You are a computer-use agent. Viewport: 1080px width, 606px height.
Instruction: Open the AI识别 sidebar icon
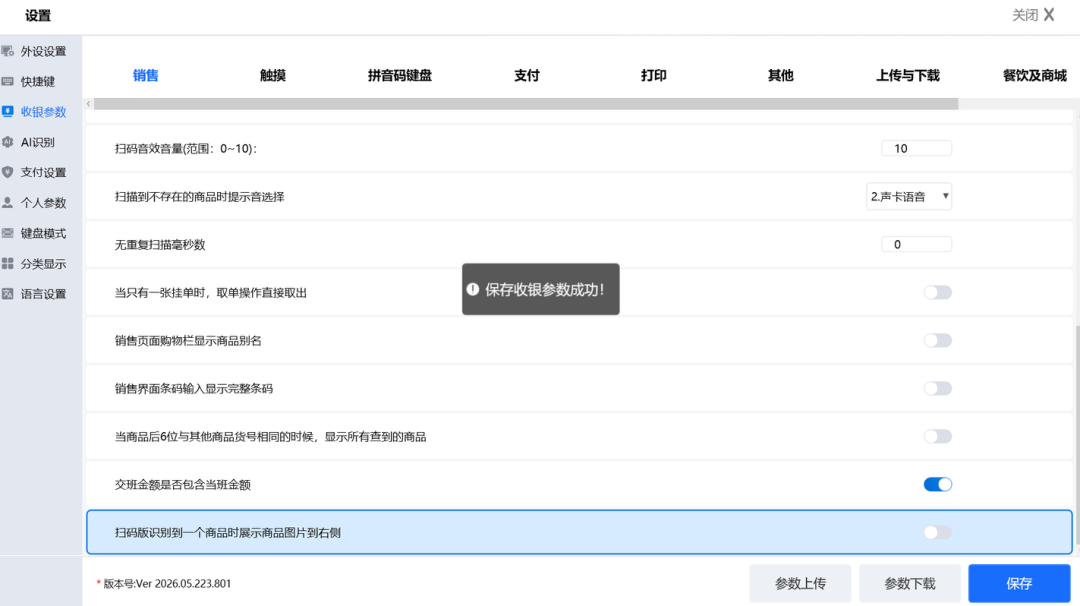tap(8, 142)
